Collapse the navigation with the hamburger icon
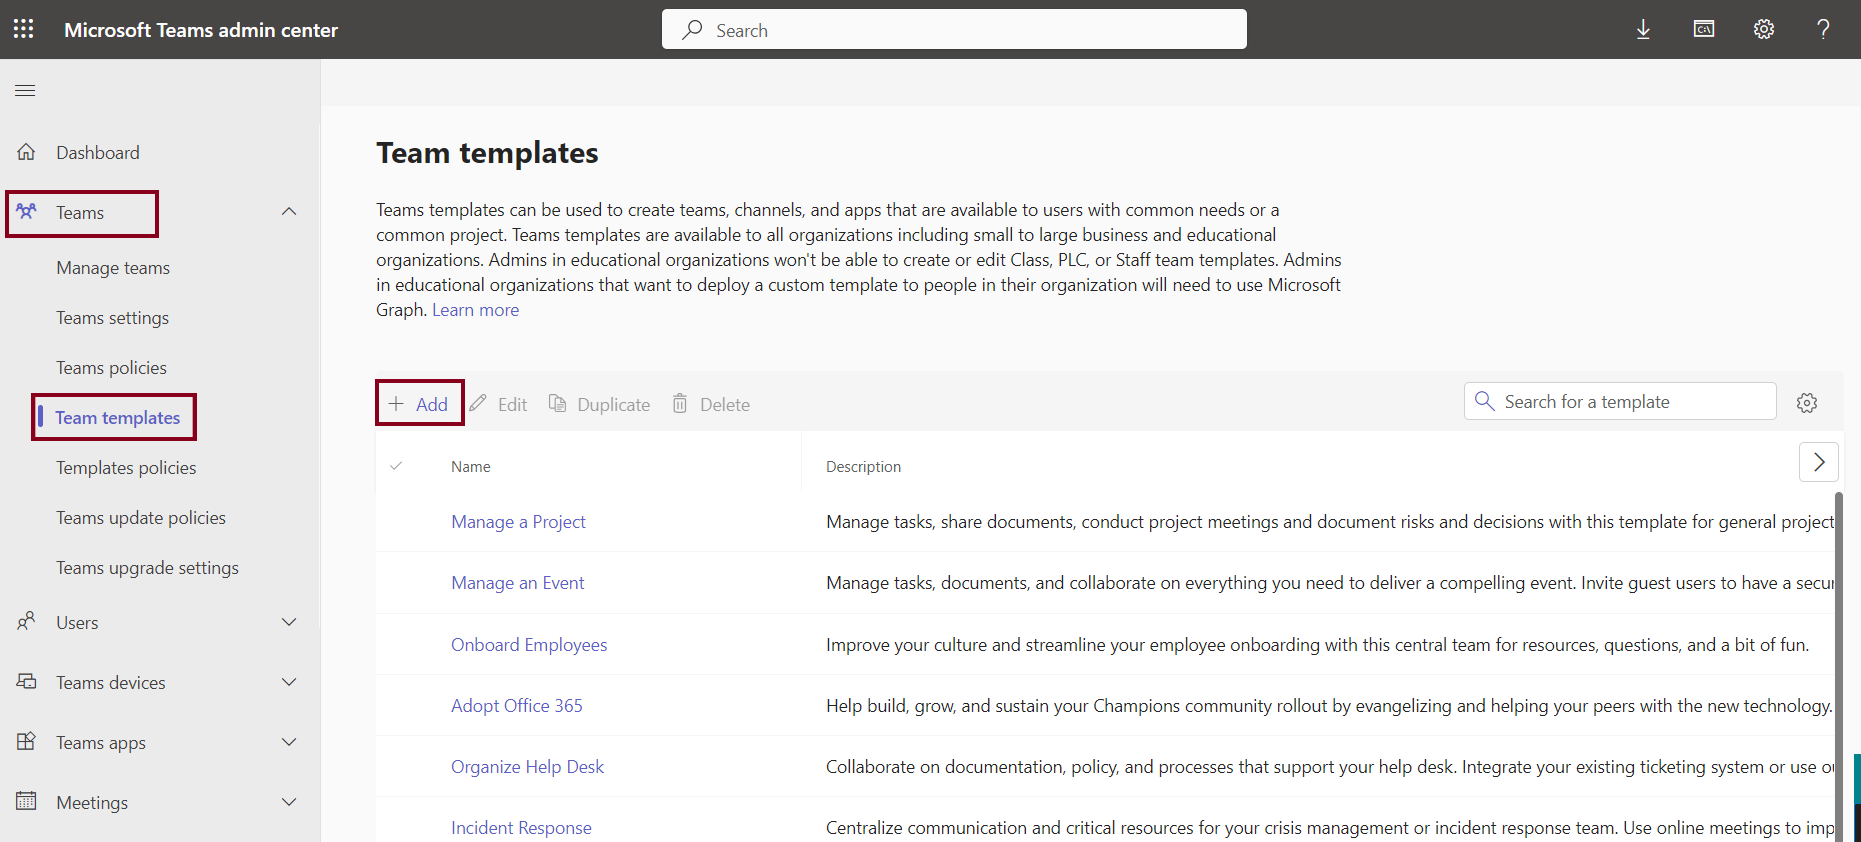 pos(25,91)
